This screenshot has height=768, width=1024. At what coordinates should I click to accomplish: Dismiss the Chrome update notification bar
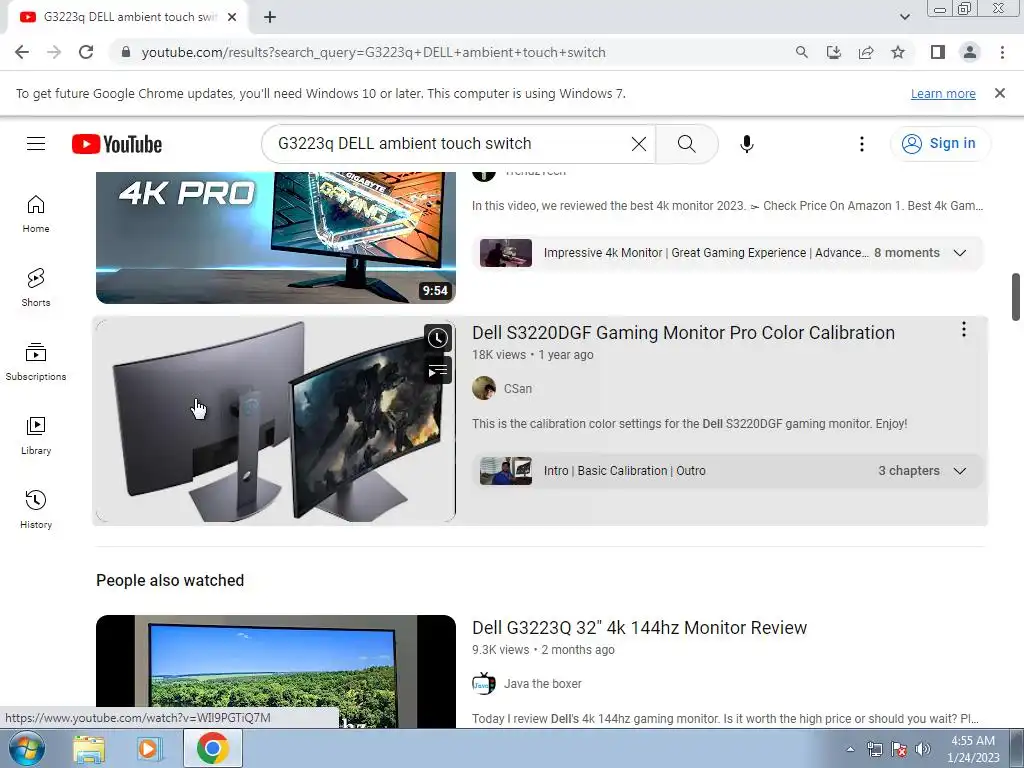click(1000, 93)
